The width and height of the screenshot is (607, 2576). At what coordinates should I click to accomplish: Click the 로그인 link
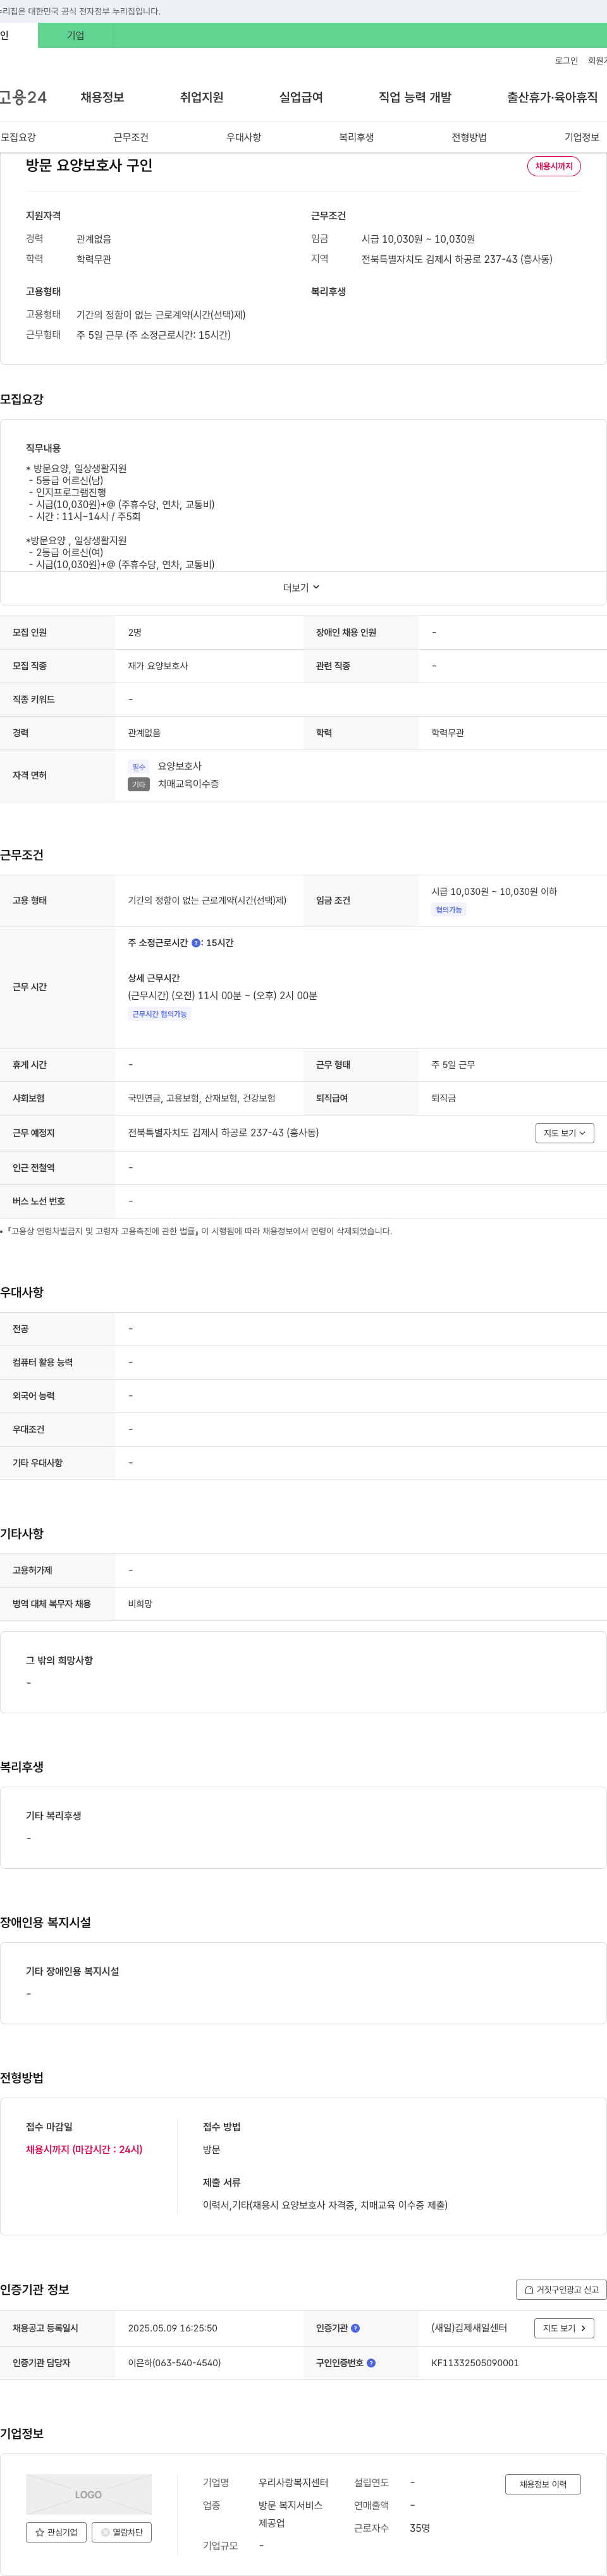point(566,61)
